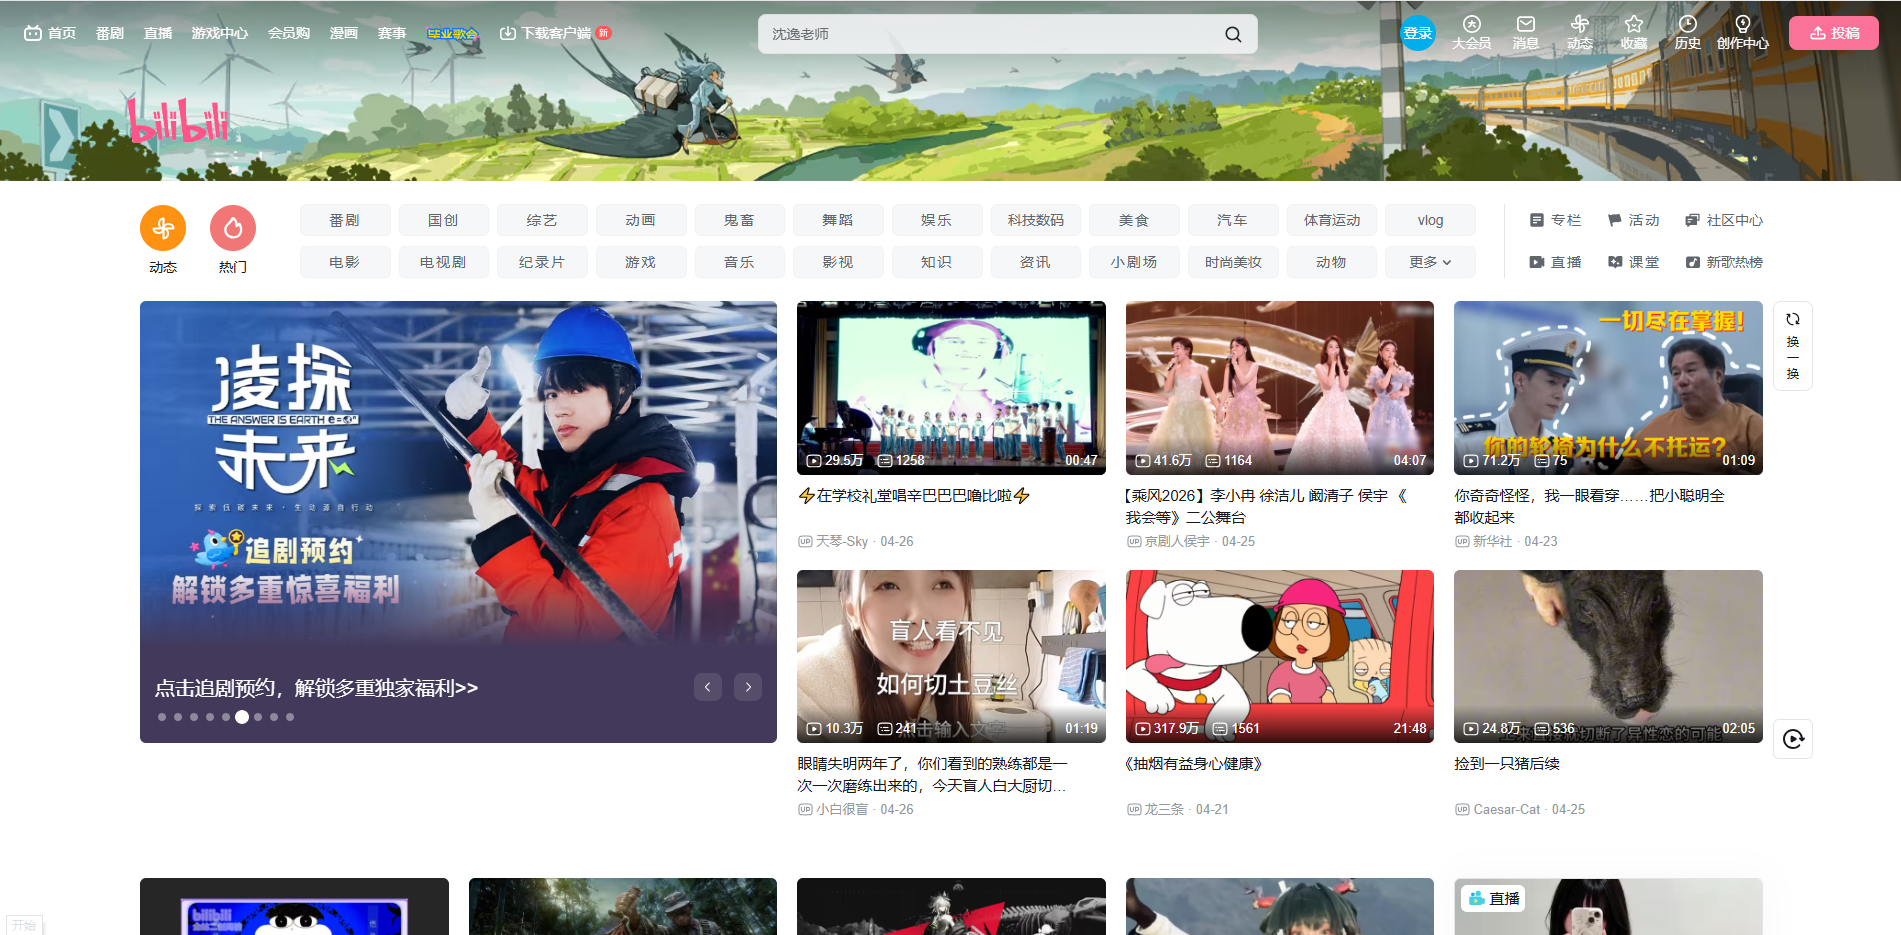
Task: Select the 纪录片 category button
Action: coord(542,262)
